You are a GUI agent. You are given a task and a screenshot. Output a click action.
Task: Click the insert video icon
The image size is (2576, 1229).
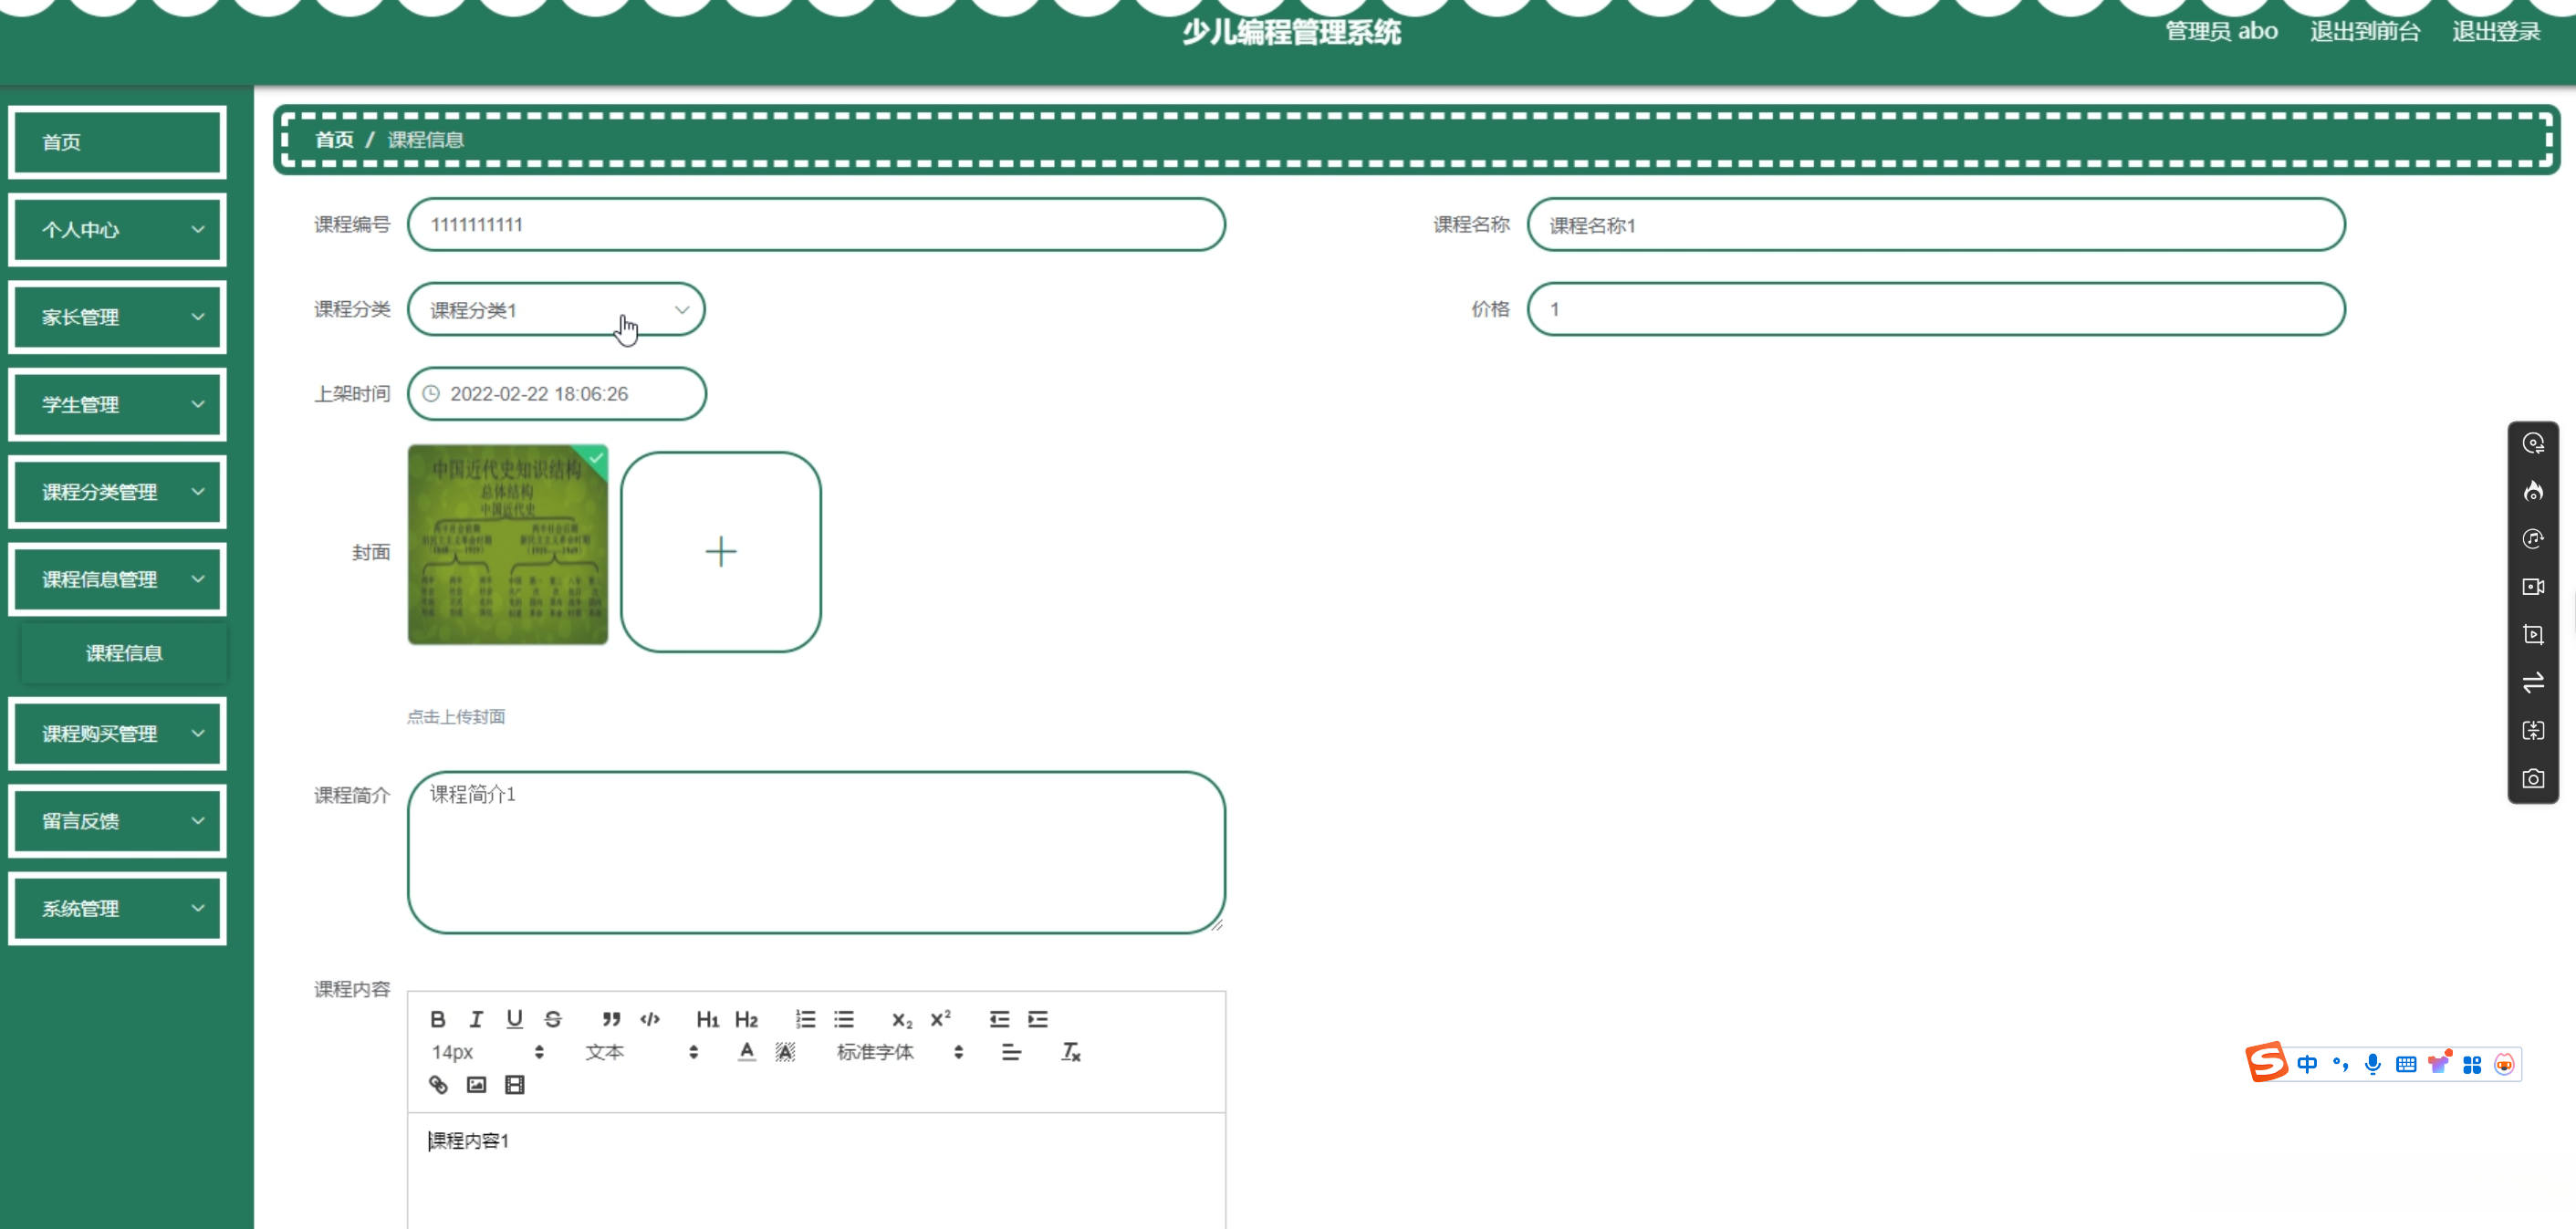(514, 1085)
